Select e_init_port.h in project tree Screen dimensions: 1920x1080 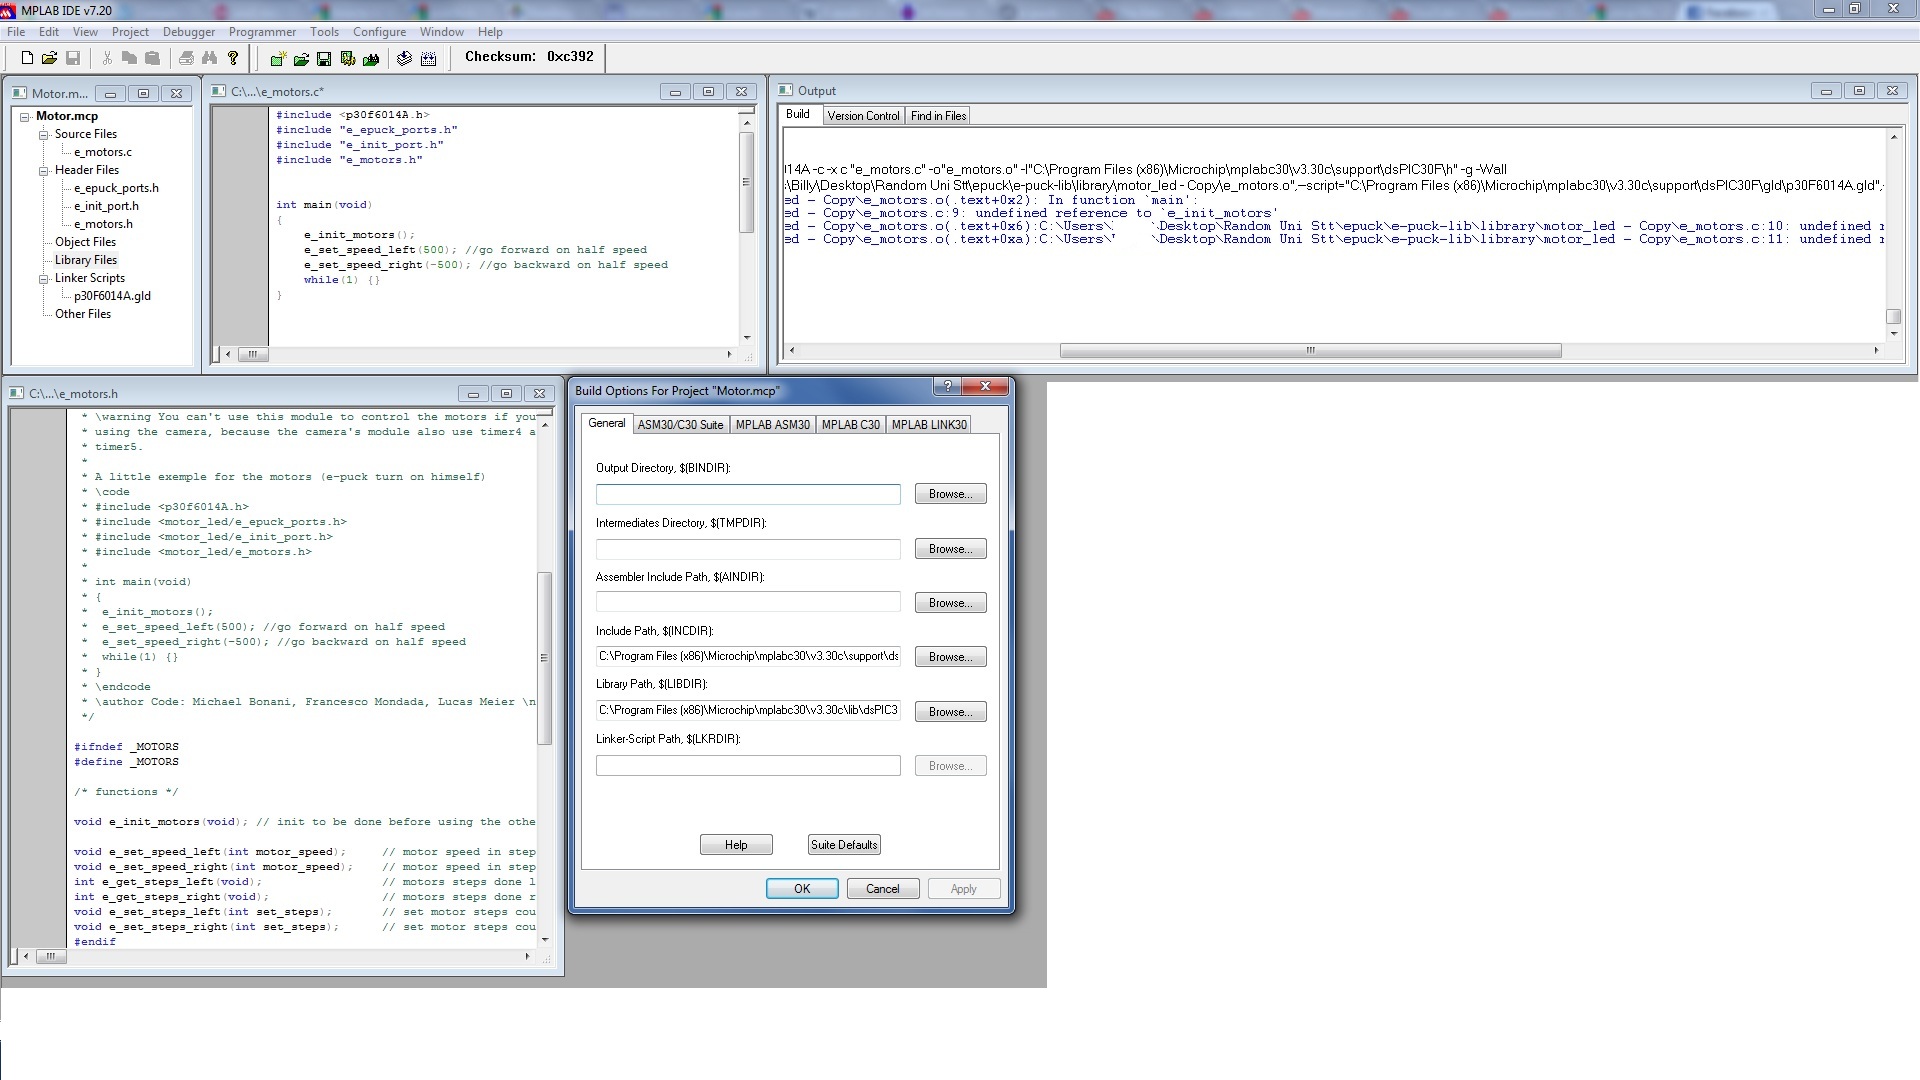click(106, 206)
